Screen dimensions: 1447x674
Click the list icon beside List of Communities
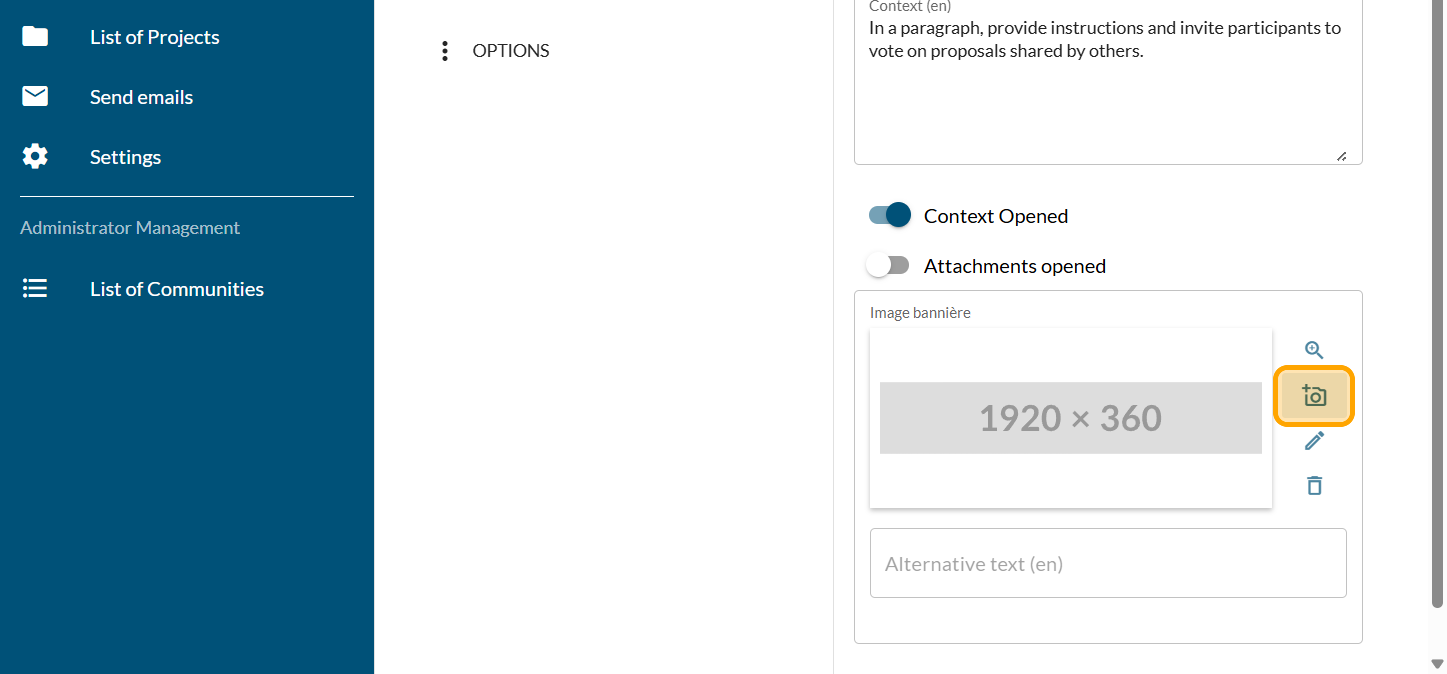pos(35,289)
